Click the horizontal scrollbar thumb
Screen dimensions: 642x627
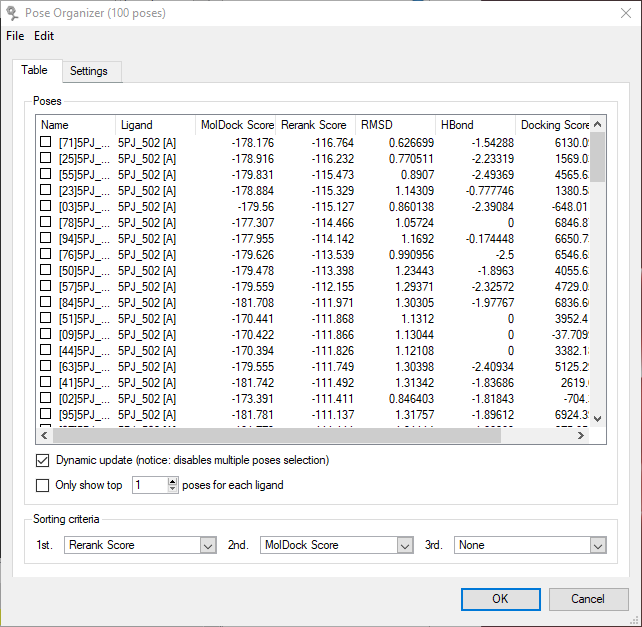277,435
